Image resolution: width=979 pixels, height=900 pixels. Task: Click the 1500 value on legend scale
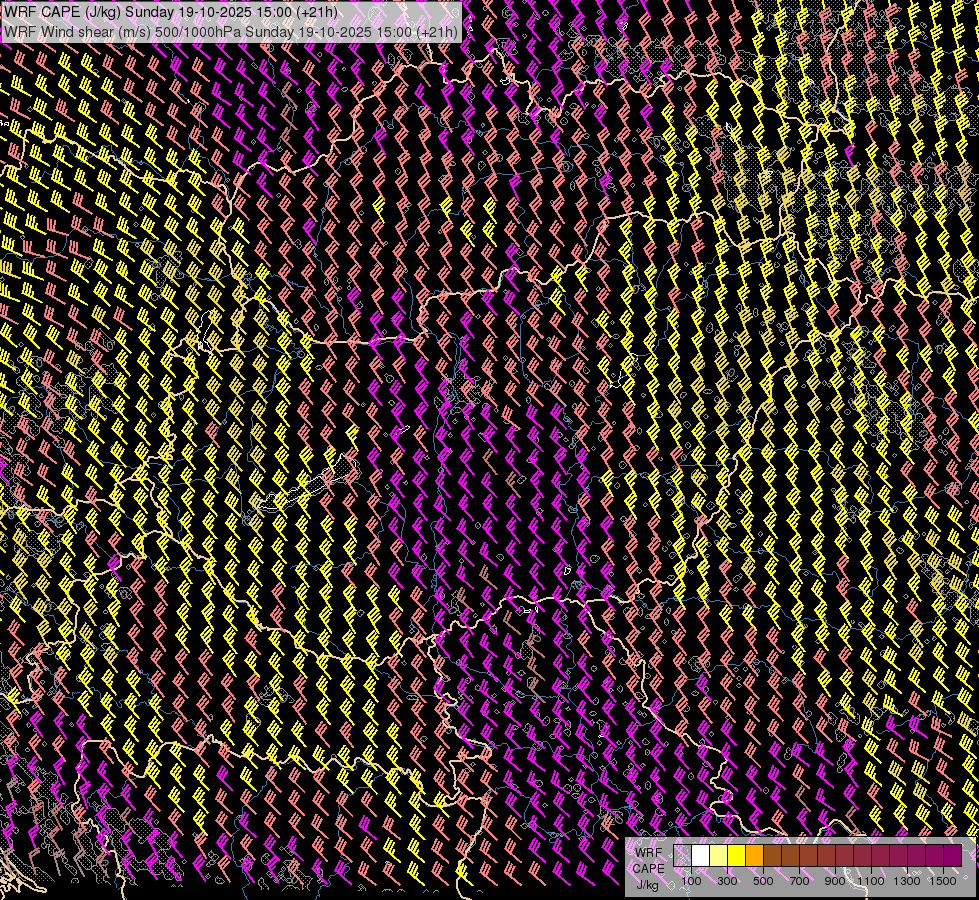click(x=942, y=881)
